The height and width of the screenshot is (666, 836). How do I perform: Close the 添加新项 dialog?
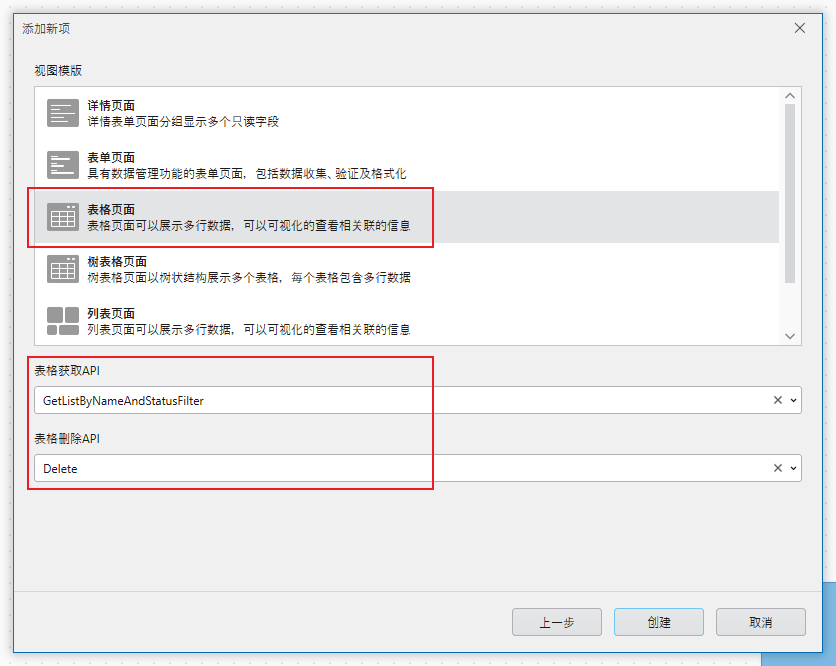(799, 28)
